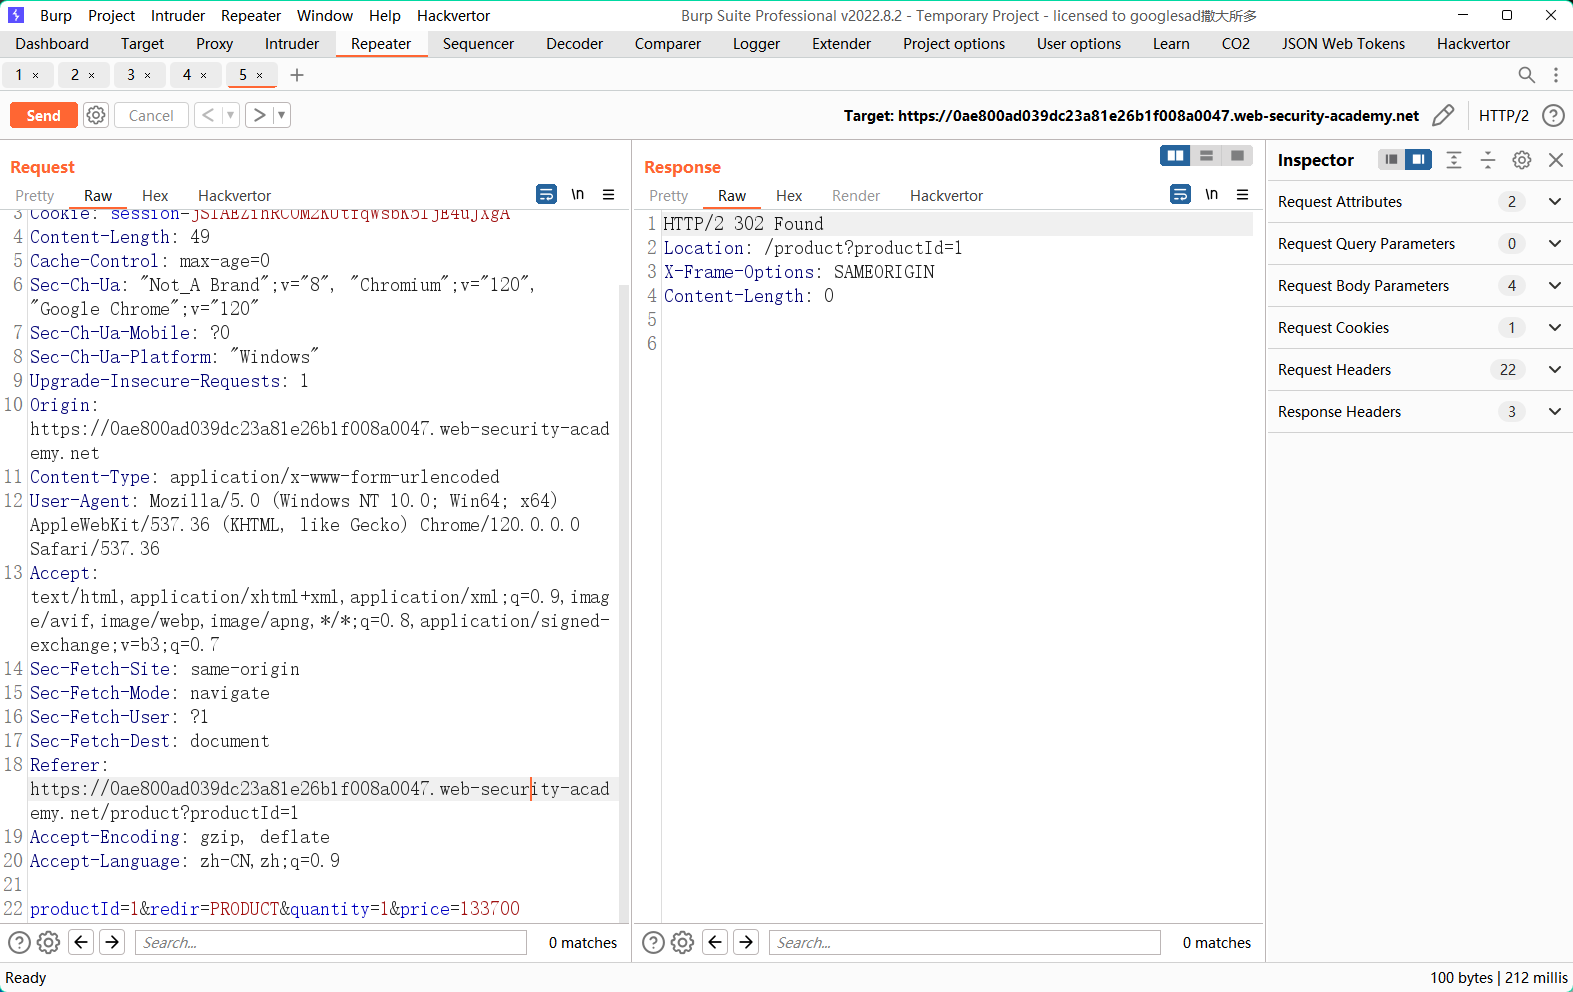
Task: Open back history dropdown arrow
Action: coord(230,115)
